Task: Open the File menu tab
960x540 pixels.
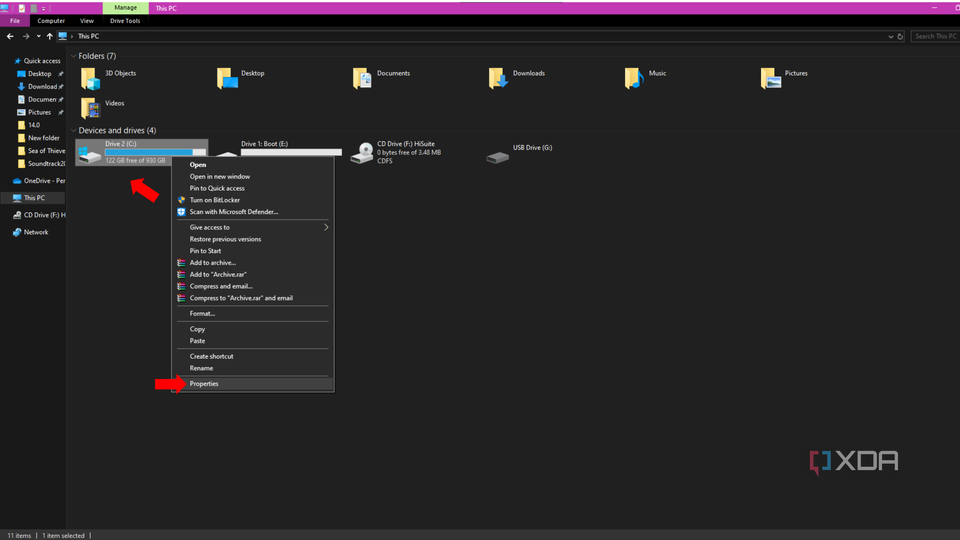Action: (15, 21)
